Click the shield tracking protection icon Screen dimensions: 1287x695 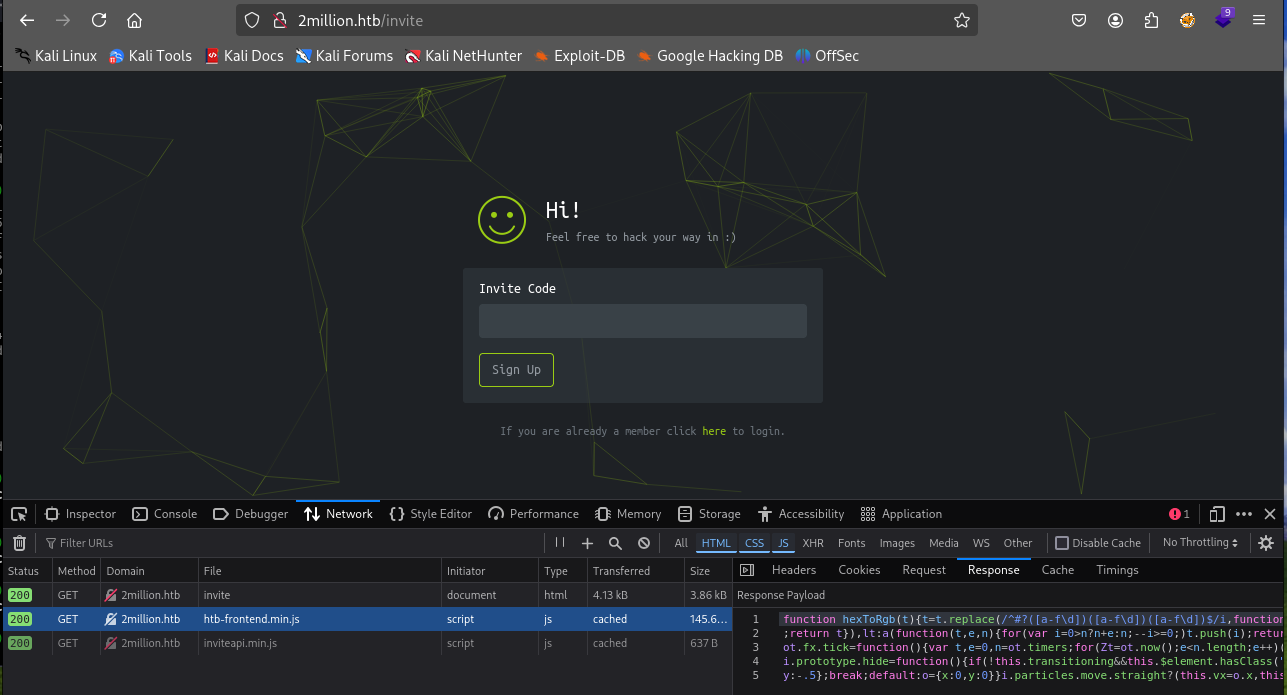252,20
